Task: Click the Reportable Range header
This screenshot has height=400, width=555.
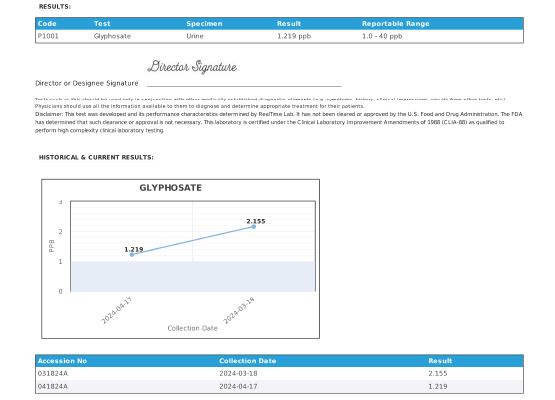Action: (395, 24)
